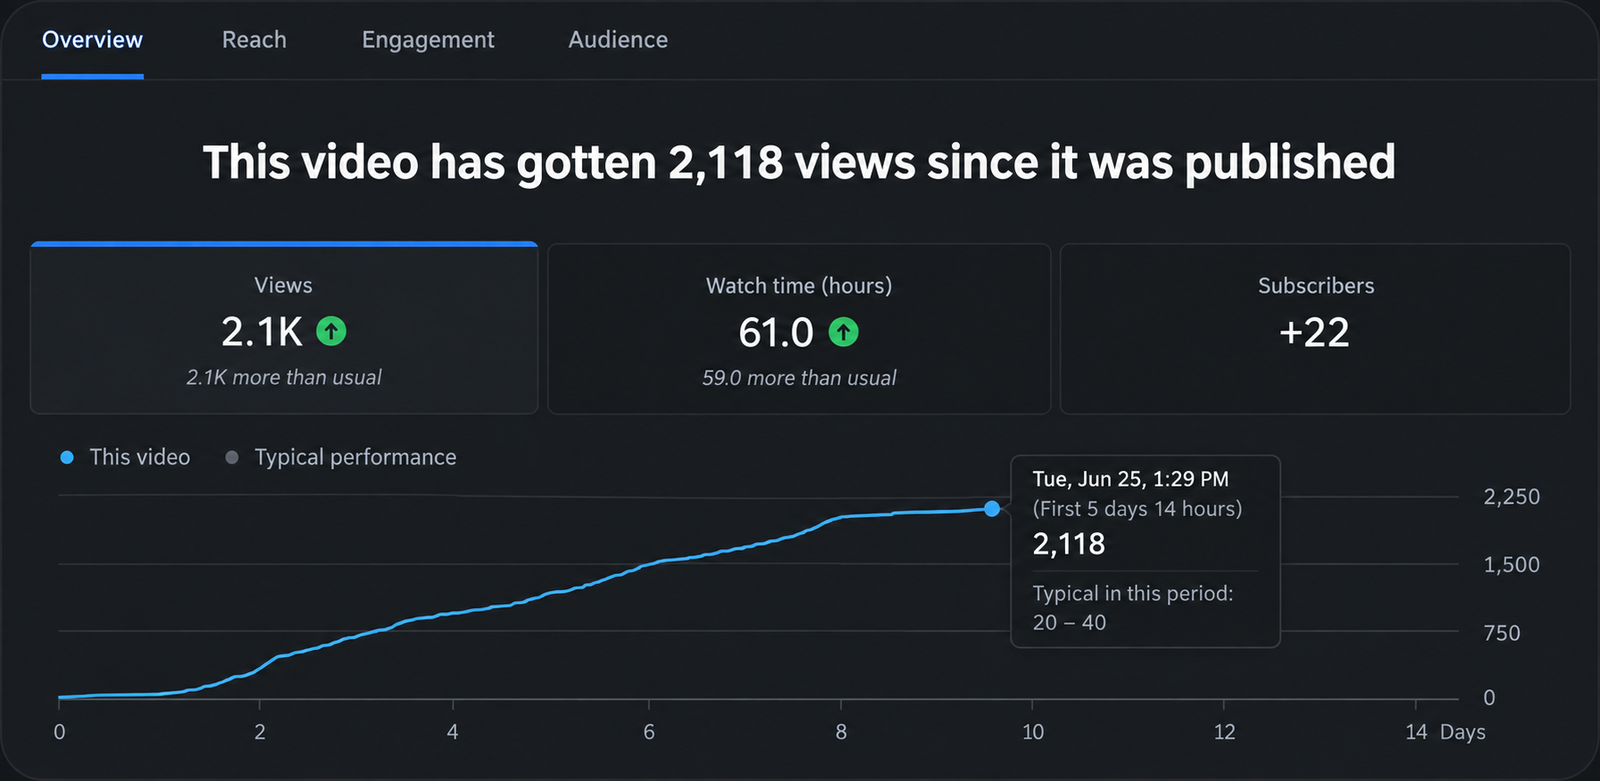The image size is (1600, 781).
Task: Click the '(First 5 days 14 hours)' tooltip text
Action: pos(1137,509)
